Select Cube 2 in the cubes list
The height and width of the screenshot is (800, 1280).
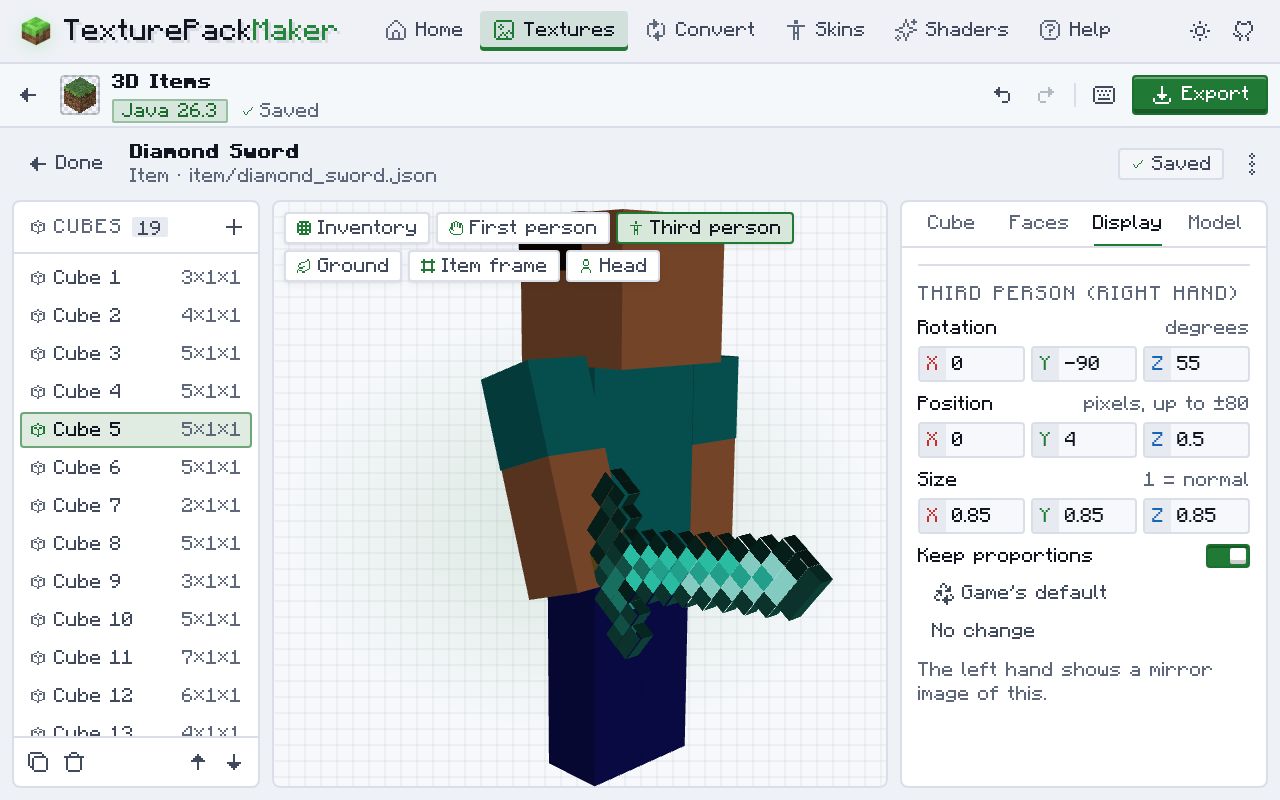tap(136, 316)
